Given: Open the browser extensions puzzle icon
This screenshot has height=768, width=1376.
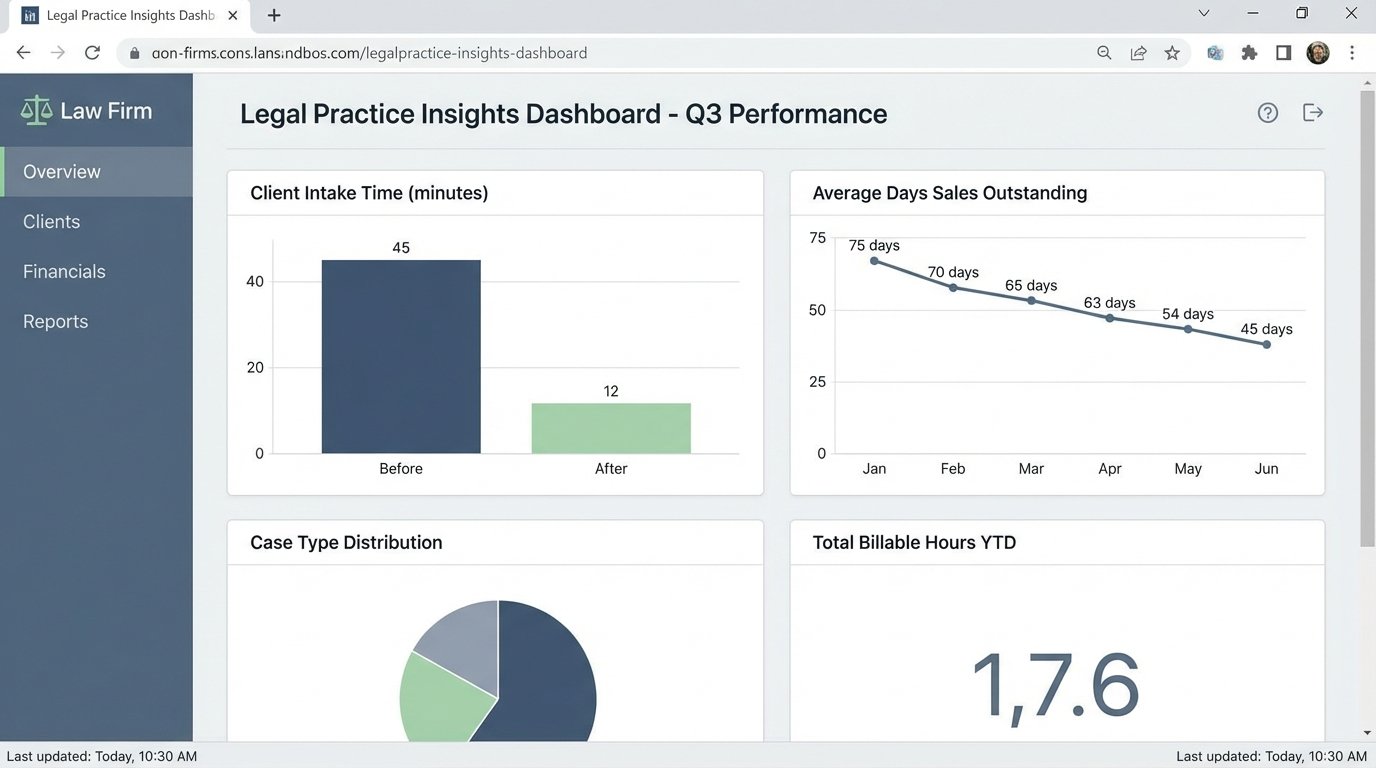Looking at the screenshot, I should pyautogui.click(x=1249, y=52).
